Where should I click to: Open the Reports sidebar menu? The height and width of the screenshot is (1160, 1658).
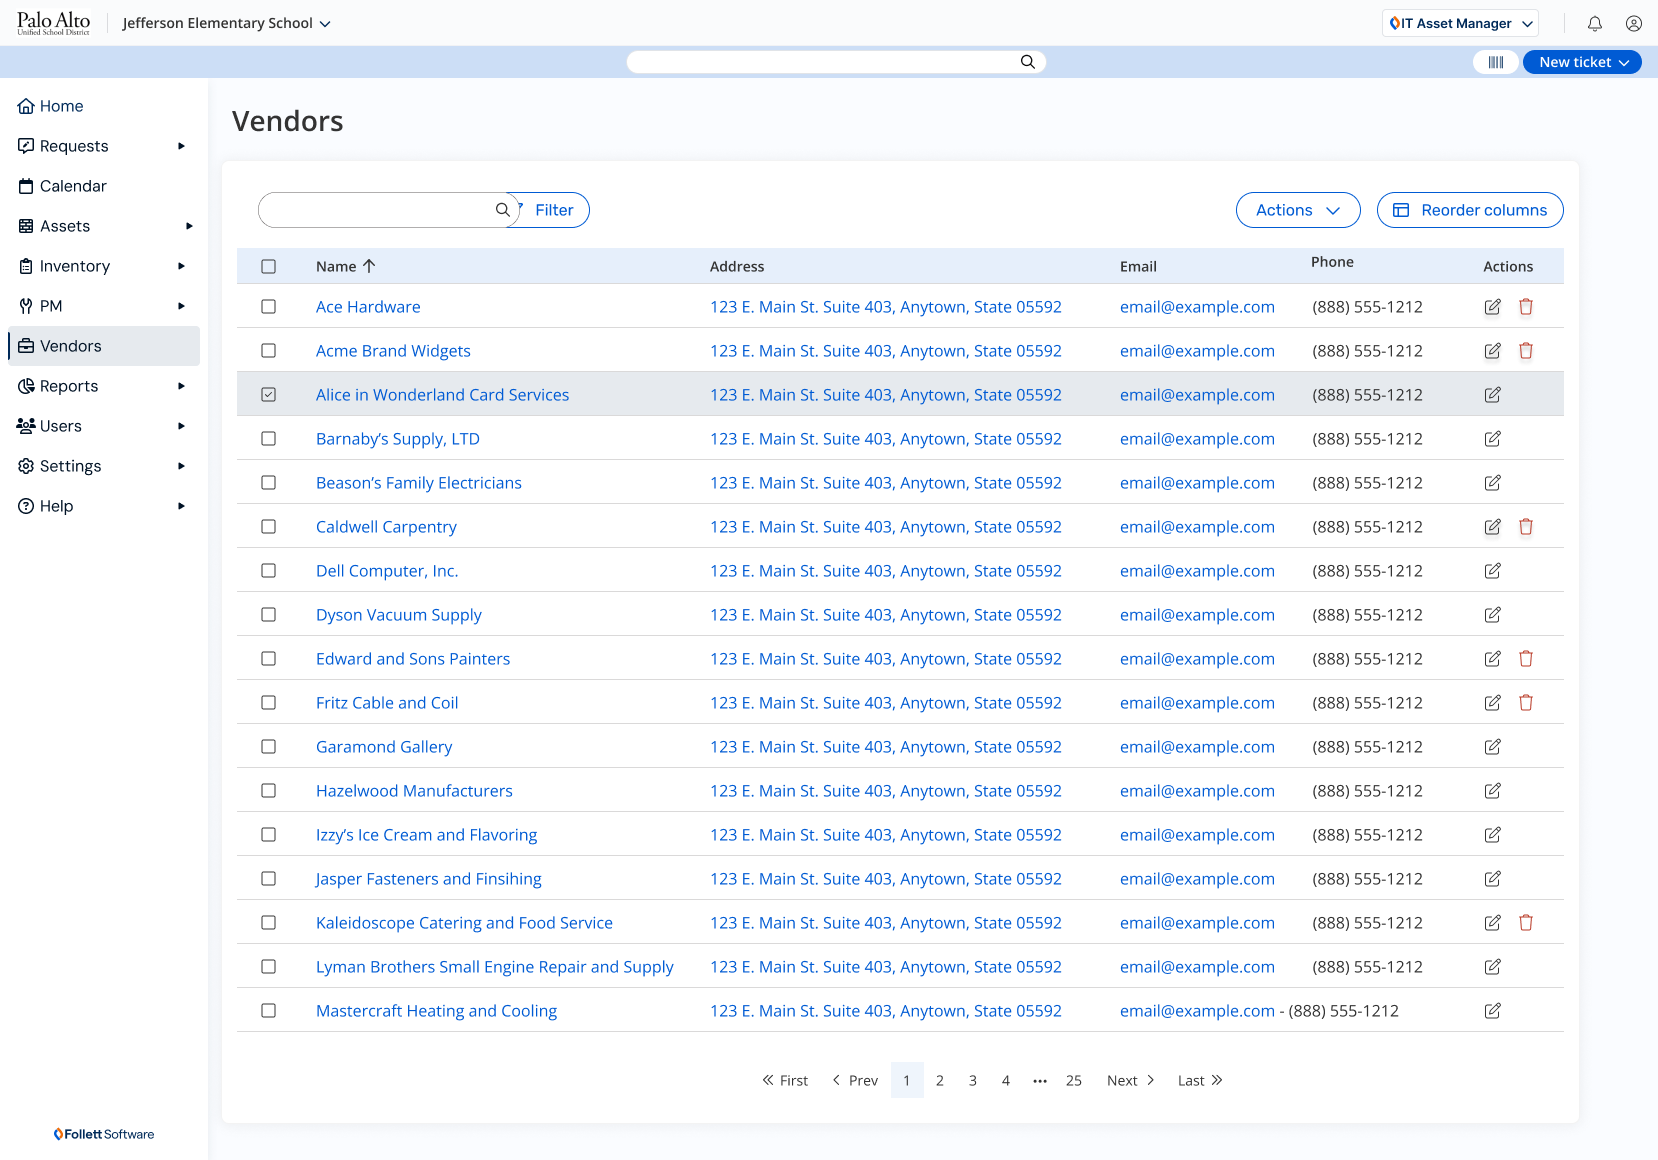68,386
